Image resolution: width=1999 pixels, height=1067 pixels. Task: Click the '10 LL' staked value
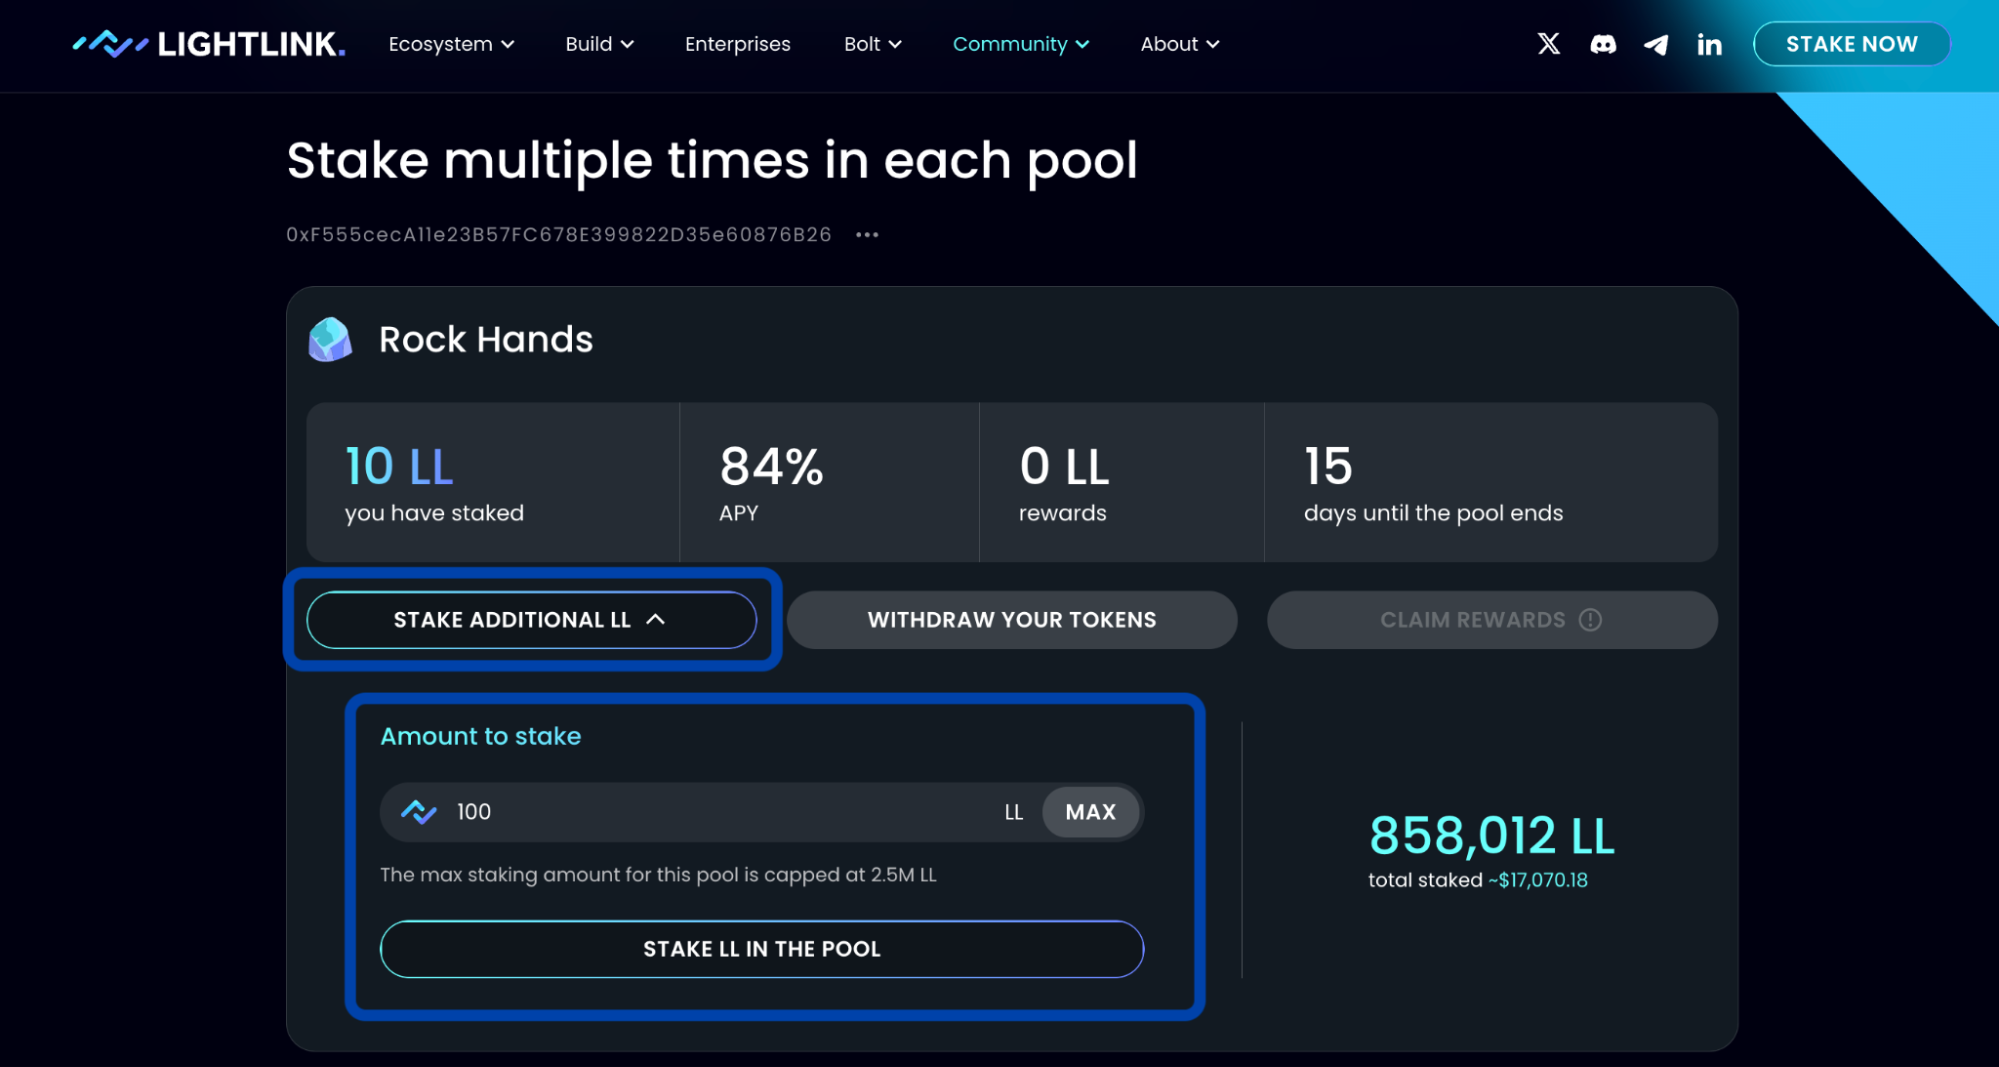click(x=399, y=467)
